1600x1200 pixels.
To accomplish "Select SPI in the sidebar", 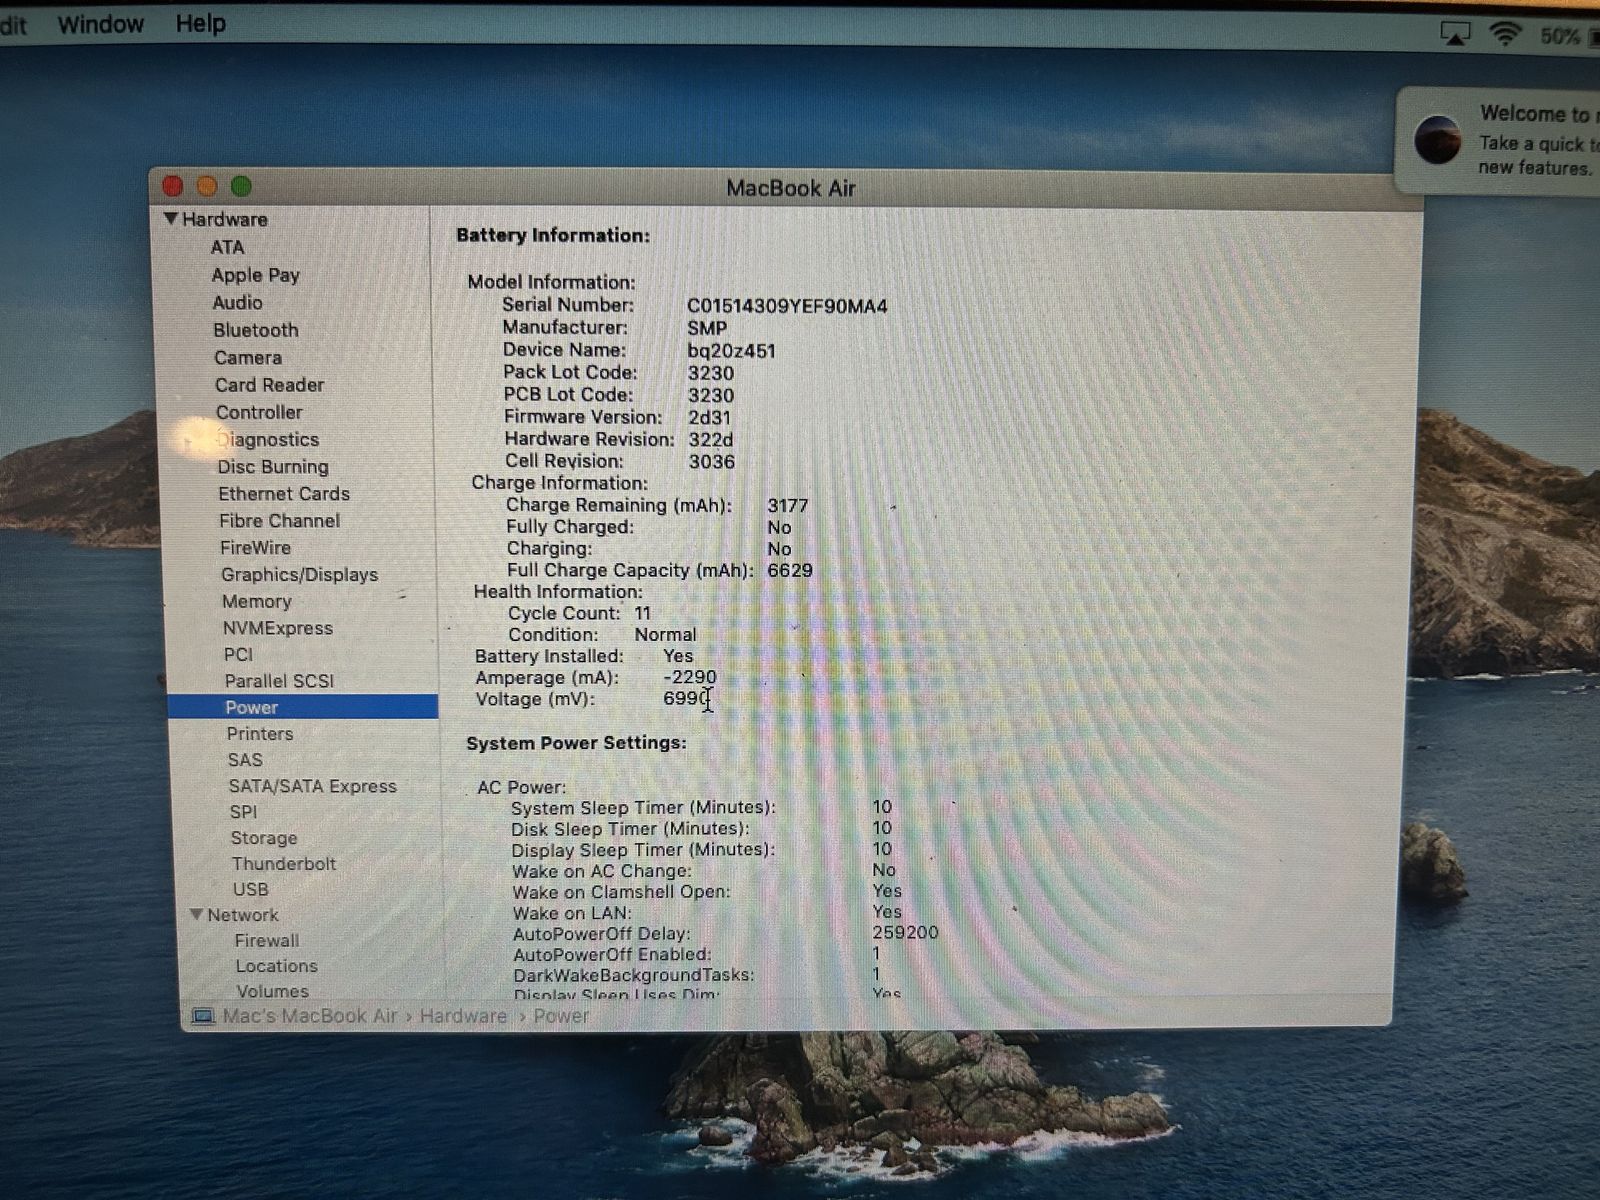I will click(243, 812).
